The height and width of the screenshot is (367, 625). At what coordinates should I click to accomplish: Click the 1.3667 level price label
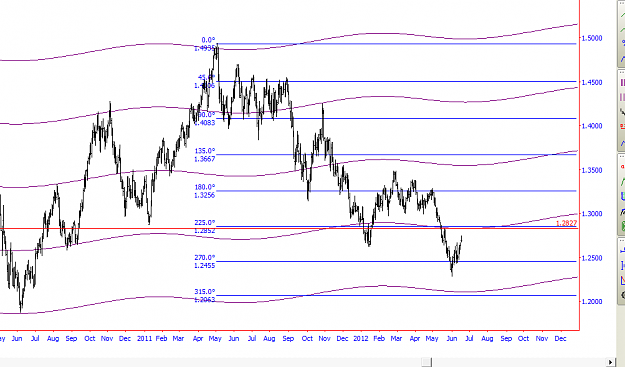click(205, 159)
